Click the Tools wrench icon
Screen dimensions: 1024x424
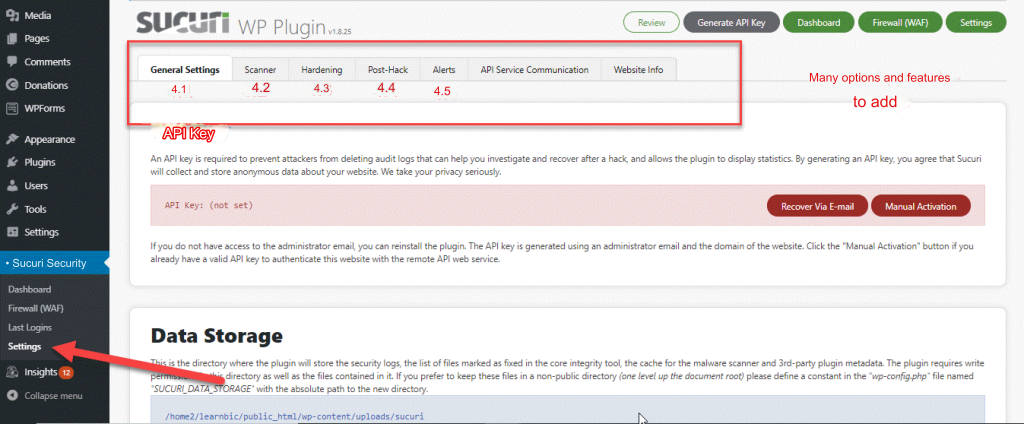(12, 210)
